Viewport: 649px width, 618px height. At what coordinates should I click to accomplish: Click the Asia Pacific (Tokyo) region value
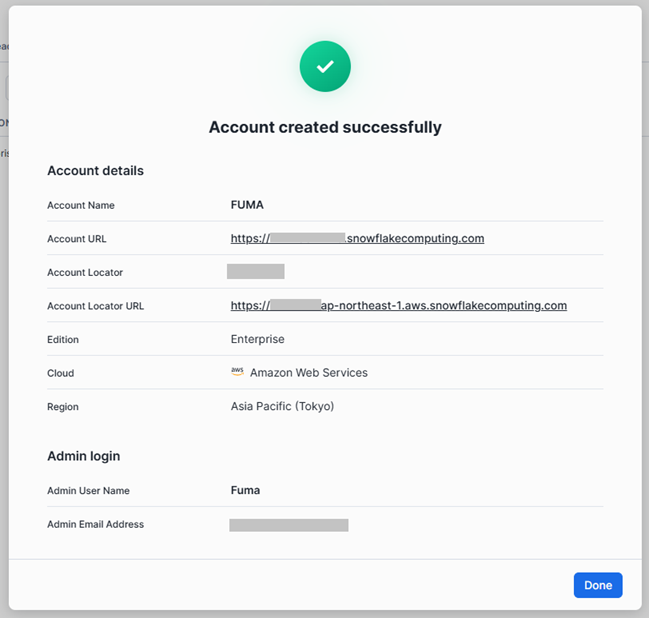point(282,407)
